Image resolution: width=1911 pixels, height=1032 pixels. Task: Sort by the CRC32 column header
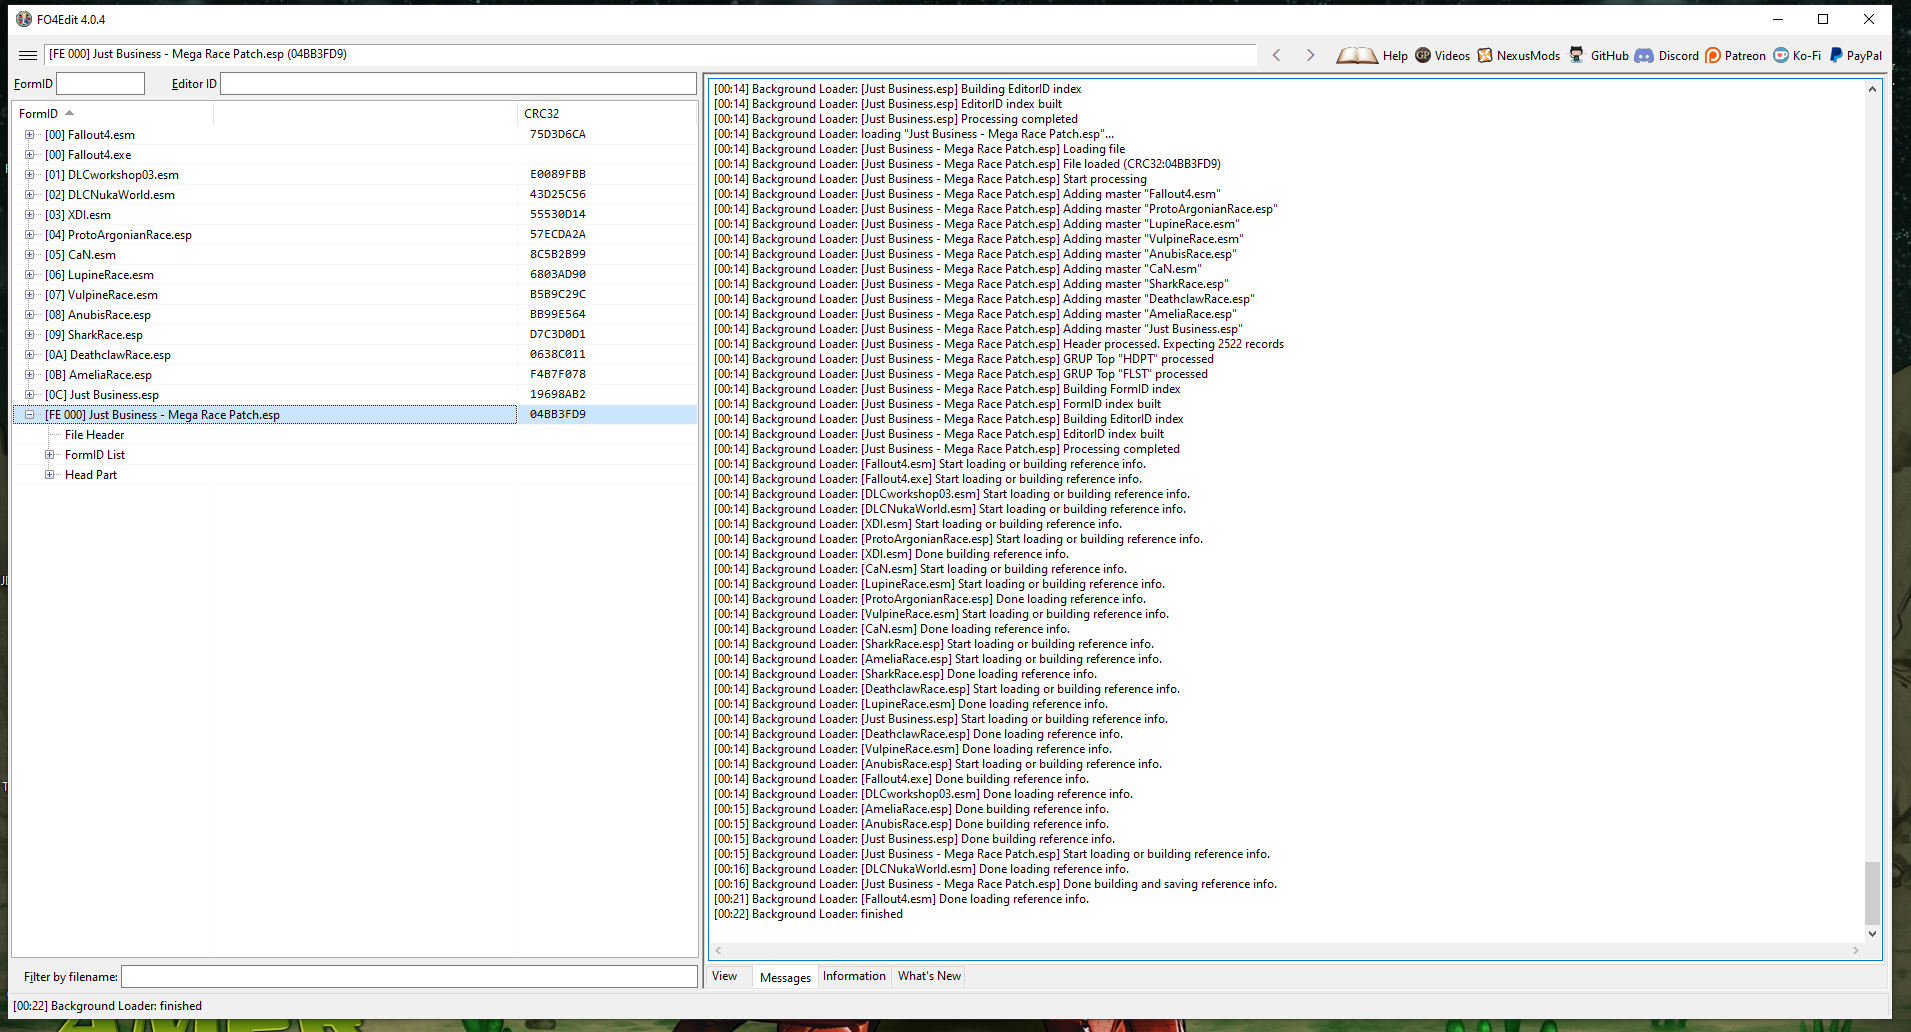tap(542, 114)
